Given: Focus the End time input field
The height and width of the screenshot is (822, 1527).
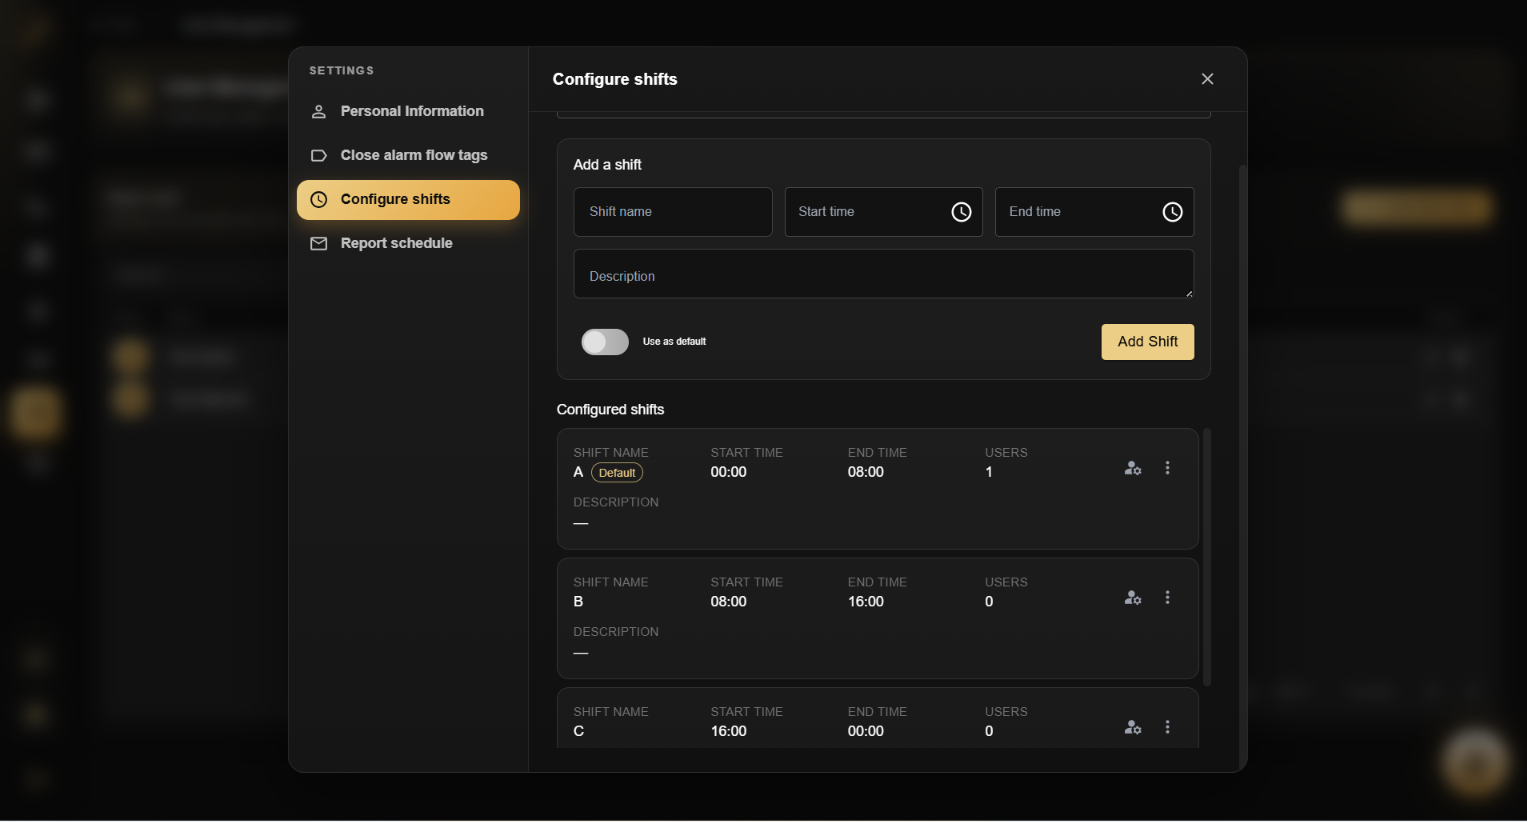Looking at the screenshot, I should pos(1094,212).
